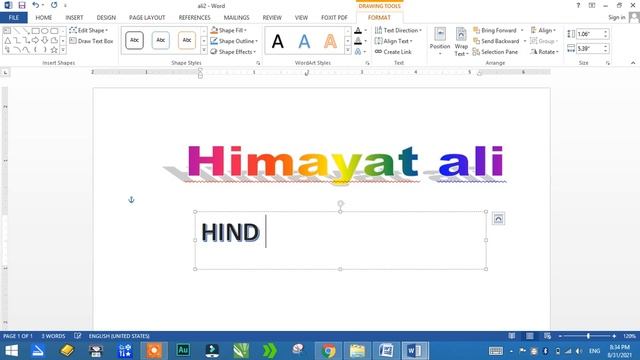Click the proofing errors icon in status bar
This screenshot has width=640, height=360.
point(78,336)
